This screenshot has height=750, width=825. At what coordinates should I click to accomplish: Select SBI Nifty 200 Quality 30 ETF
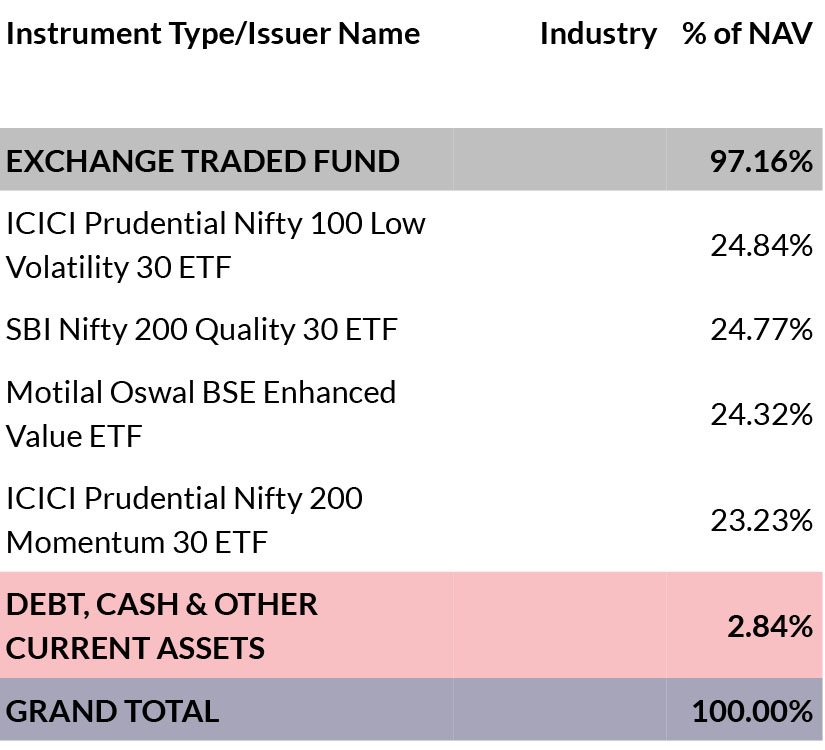point(202,331)
